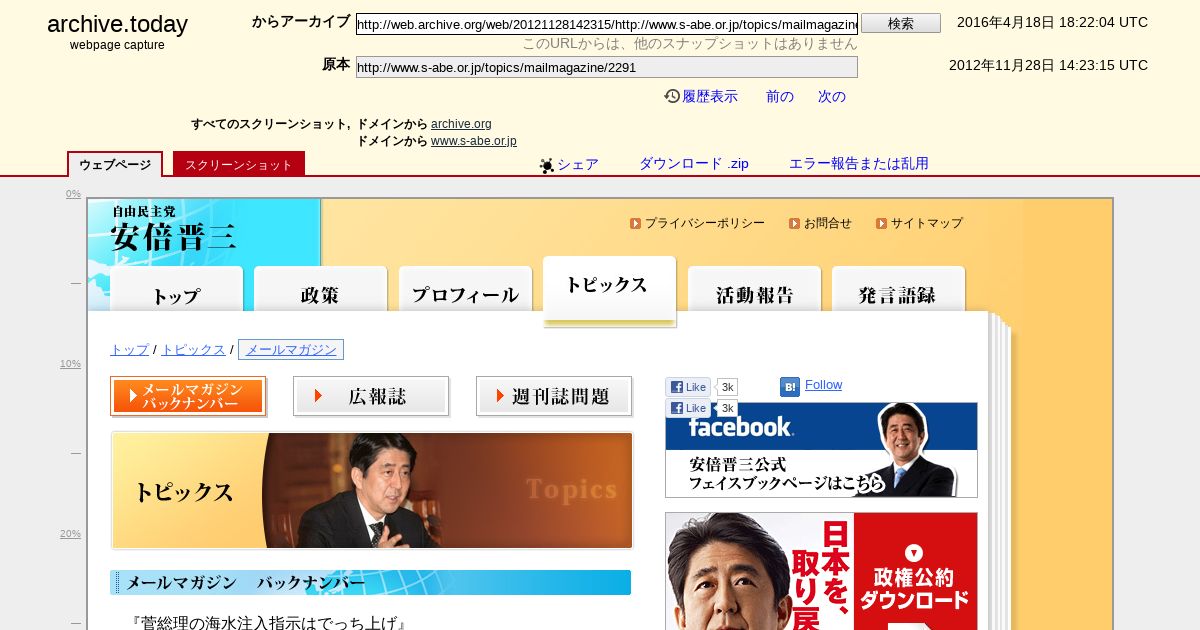
Task: Click the 原本 original URL field
Action: (x=607, y=67)
